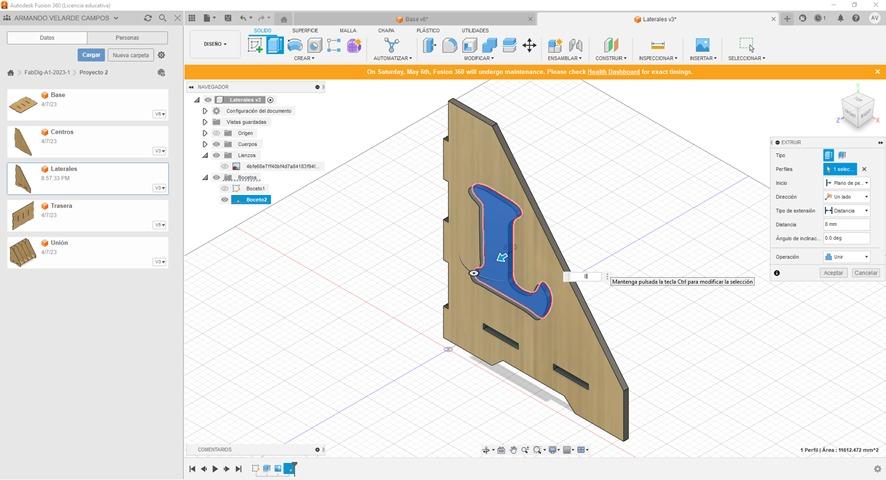Switch to the UTILIDADES tab
The image size is (886, 480).
(x=475, y=31)
